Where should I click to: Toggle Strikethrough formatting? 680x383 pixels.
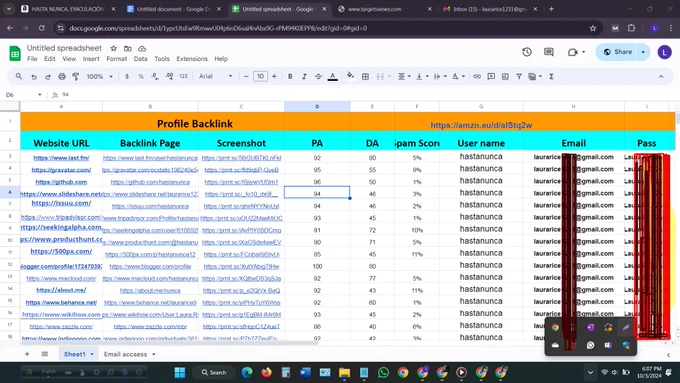pos(318,76)
